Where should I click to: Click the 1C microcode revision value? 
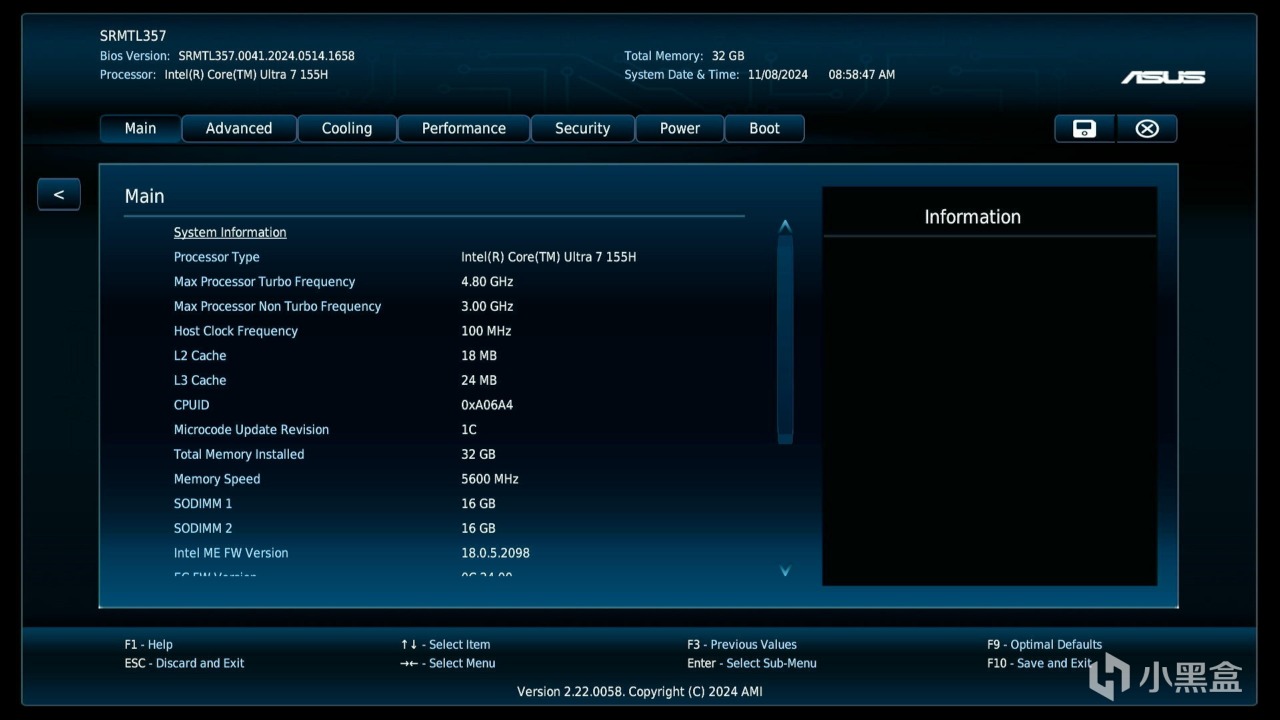[x=469, y=430]
